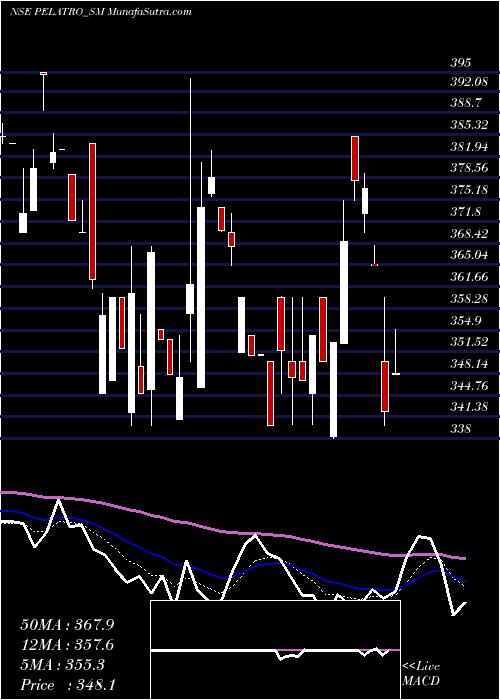
Task: Click inside the MACD indicator box
Action: tap(275, 650)
